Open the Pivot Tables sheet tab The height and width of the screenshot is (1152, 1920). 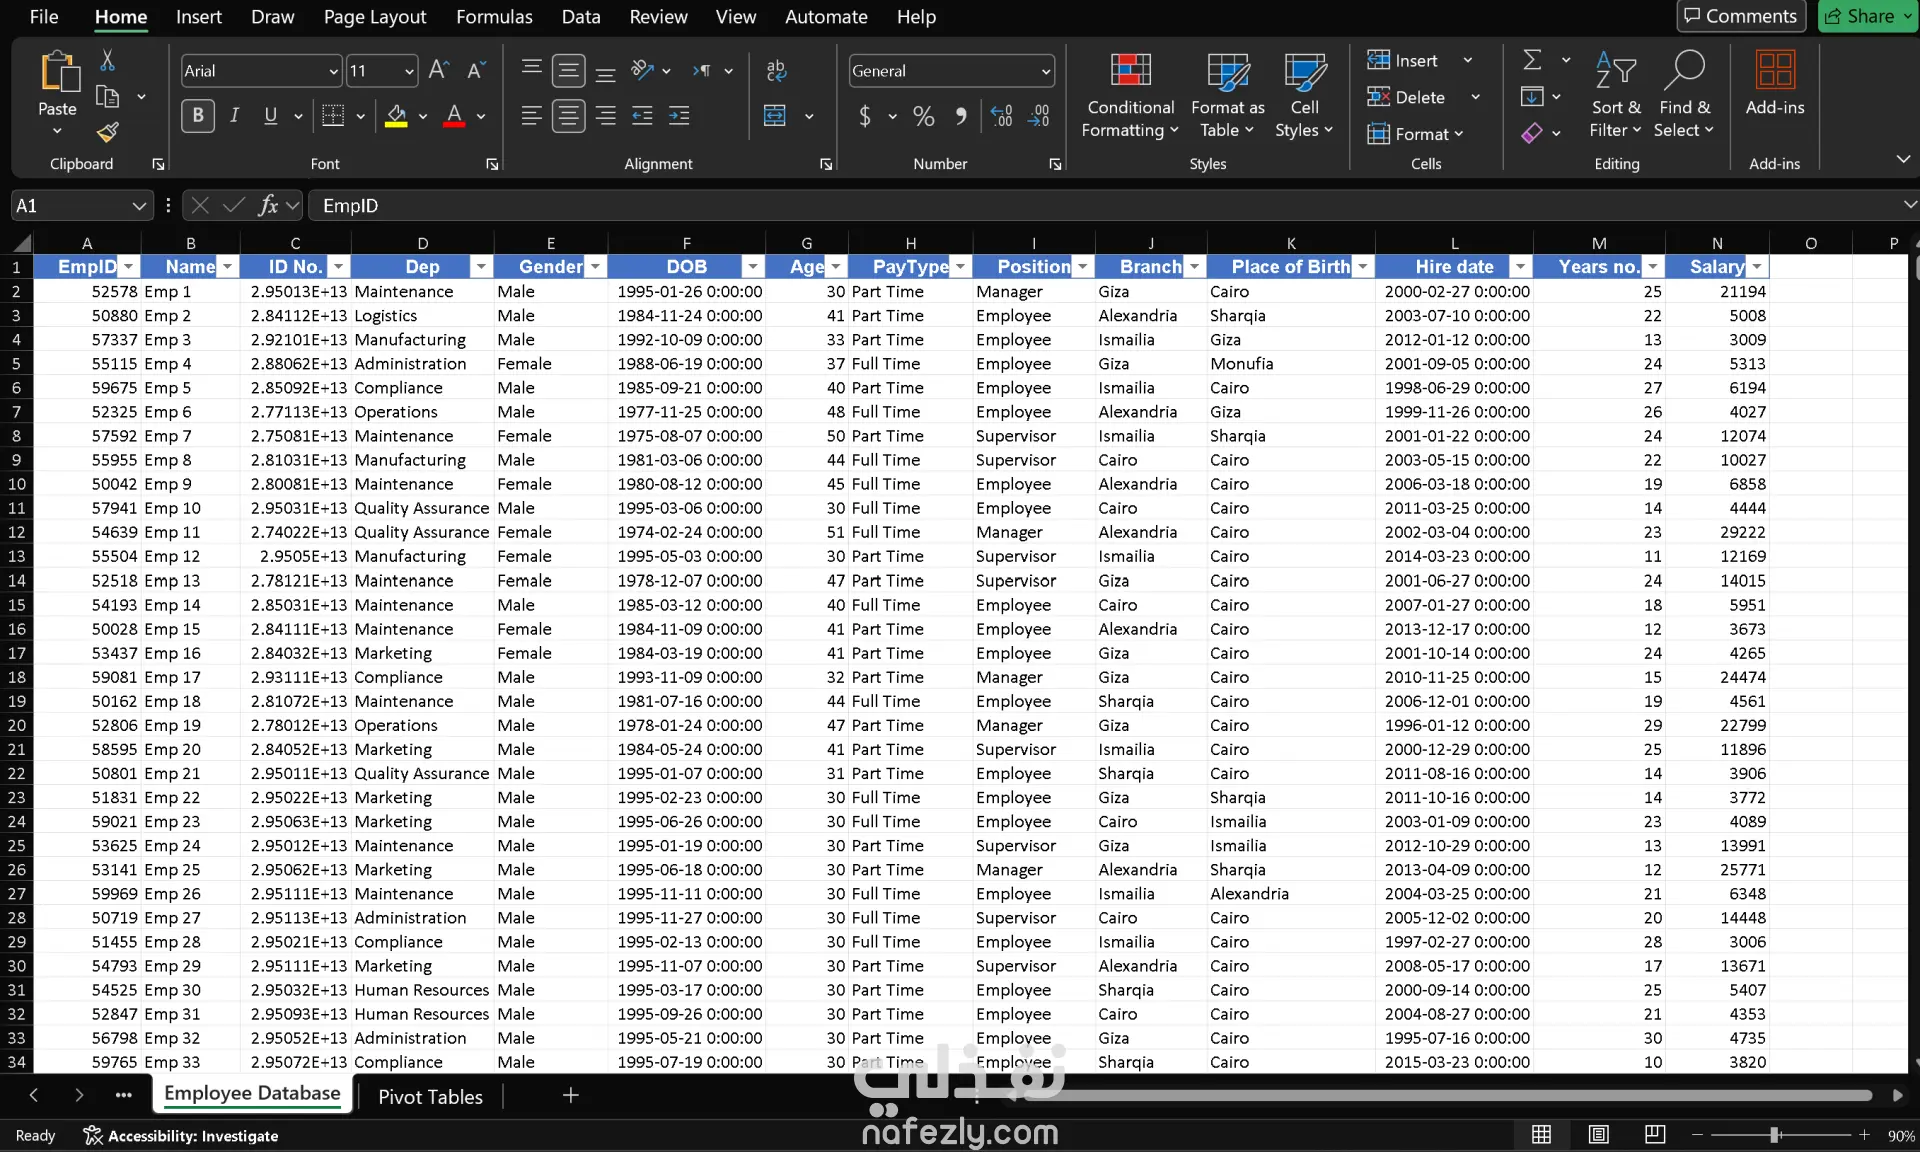pyautogui.click(x=430, y=1097)
